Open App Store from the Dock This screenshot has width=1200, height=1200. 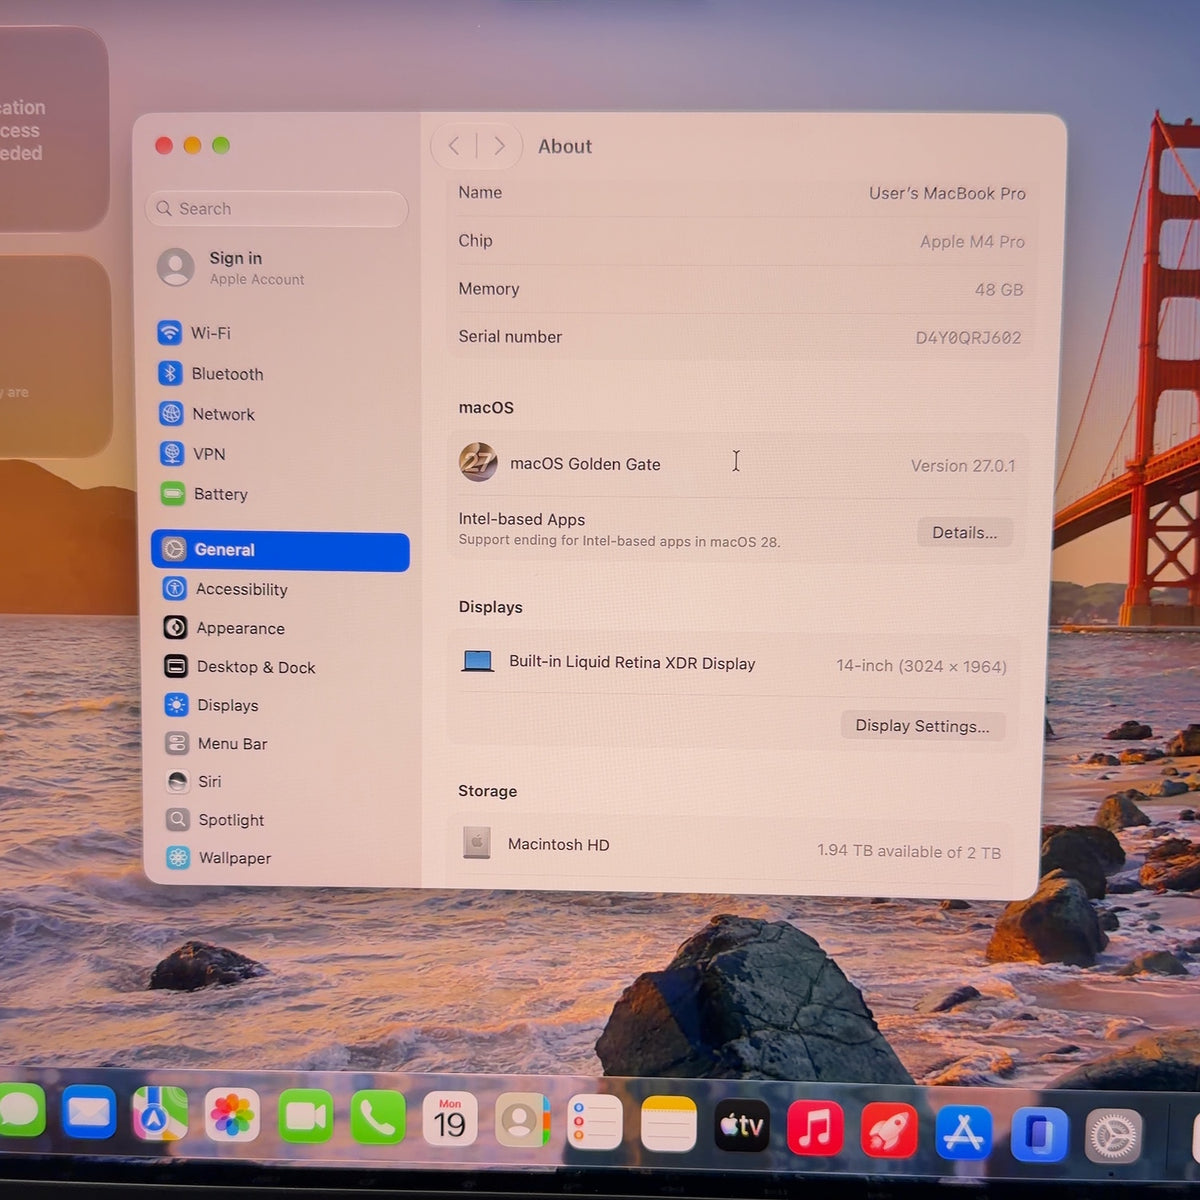click(963, 1132)
